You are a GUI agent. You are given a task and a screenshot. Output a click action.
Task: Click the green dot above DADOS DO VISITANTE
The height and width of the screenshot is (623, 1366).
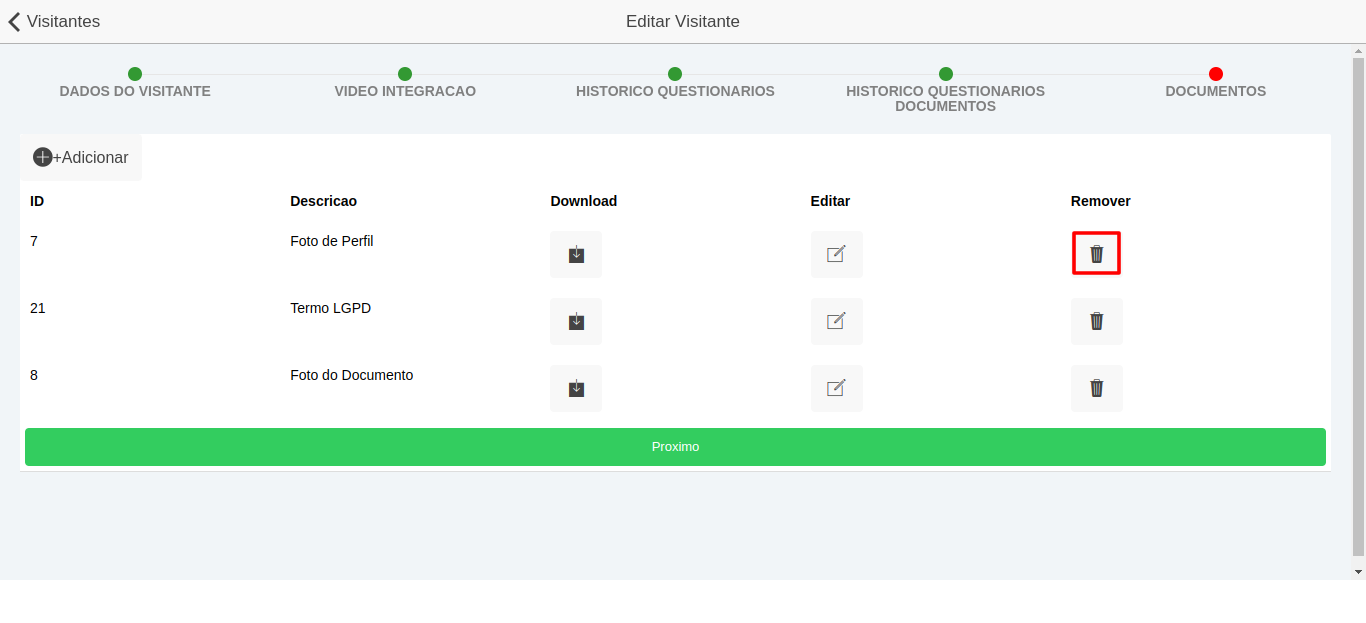point(135,73)
